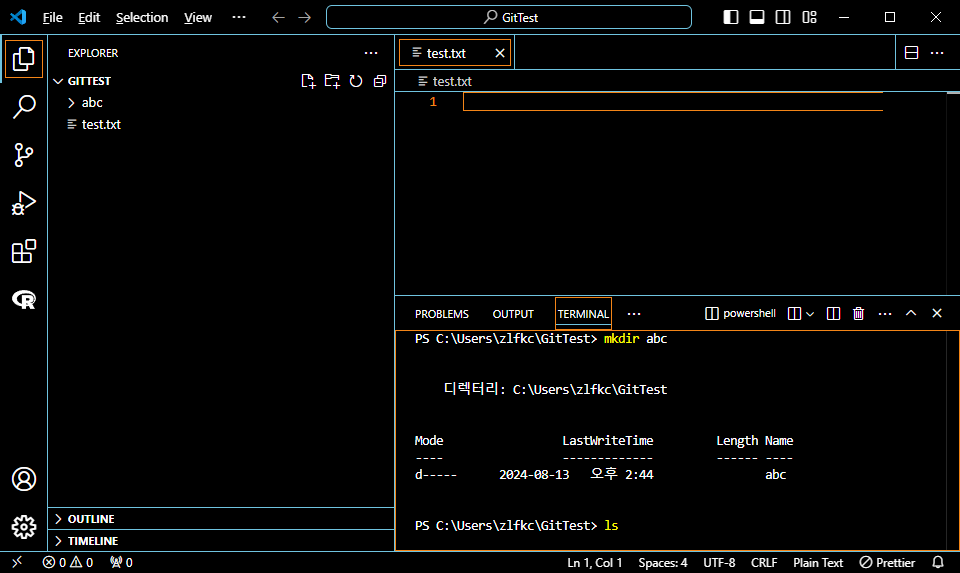The image size is (960, 573).
Task: Open the Manage gear icon
Action: click(24, 526)
